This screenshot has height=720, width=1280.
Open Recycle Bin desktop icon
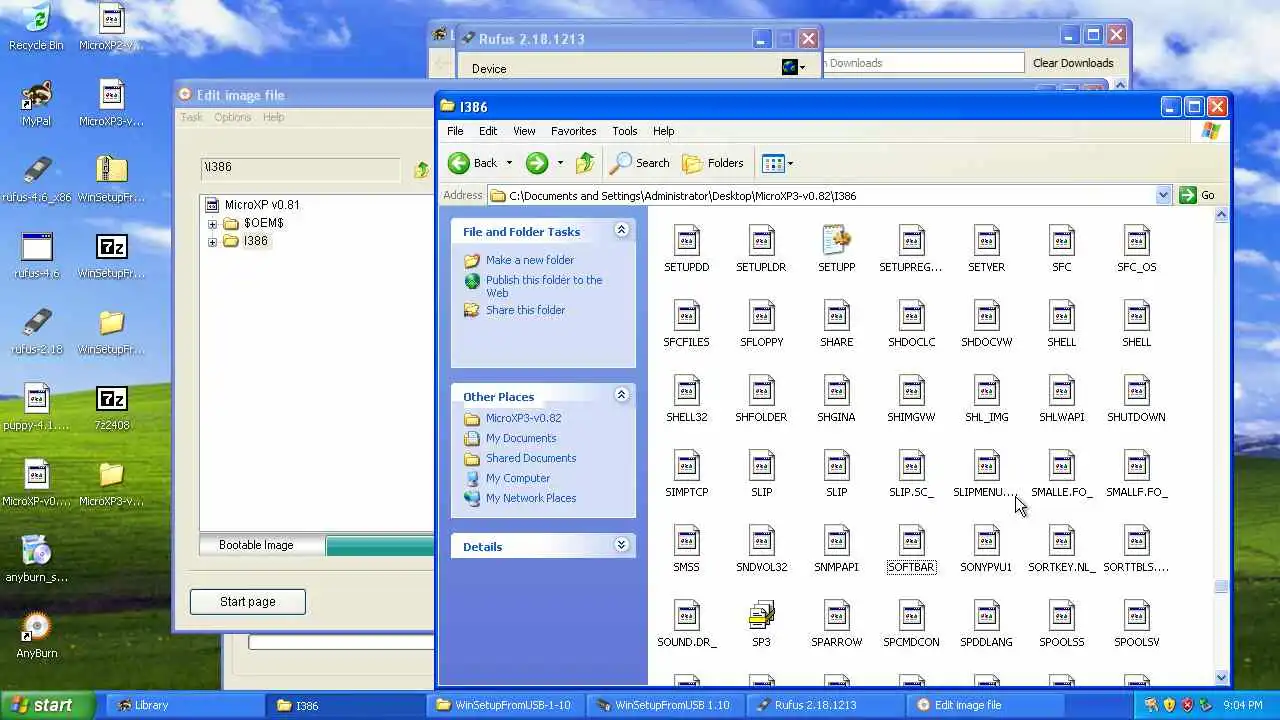(x=36, y=27)
